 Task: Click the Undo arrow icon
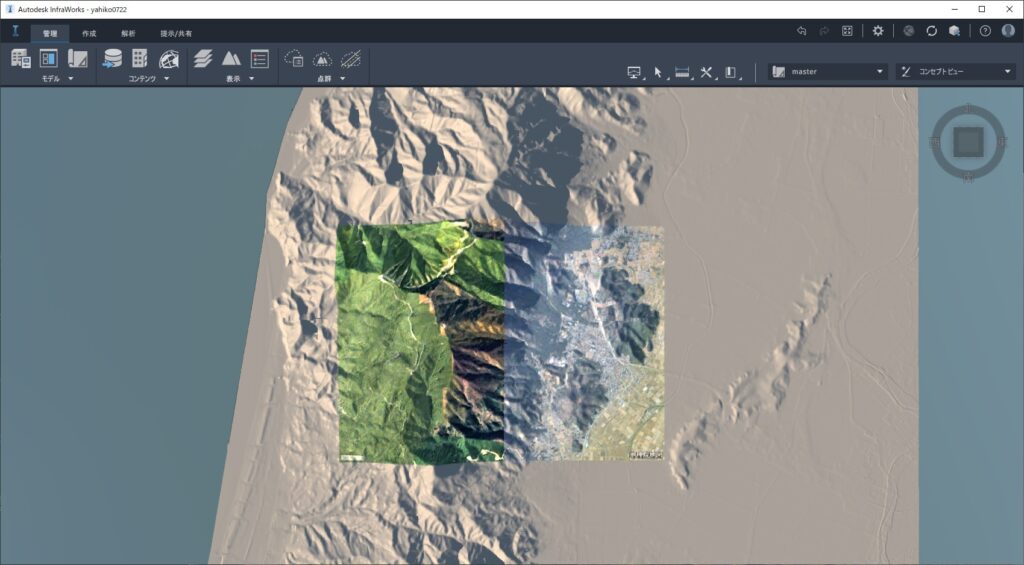[801, 31]
